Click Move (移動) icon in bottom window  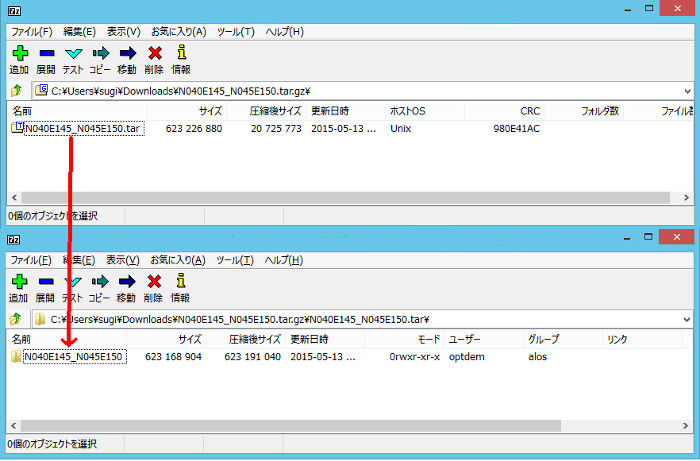pos(126,281)
